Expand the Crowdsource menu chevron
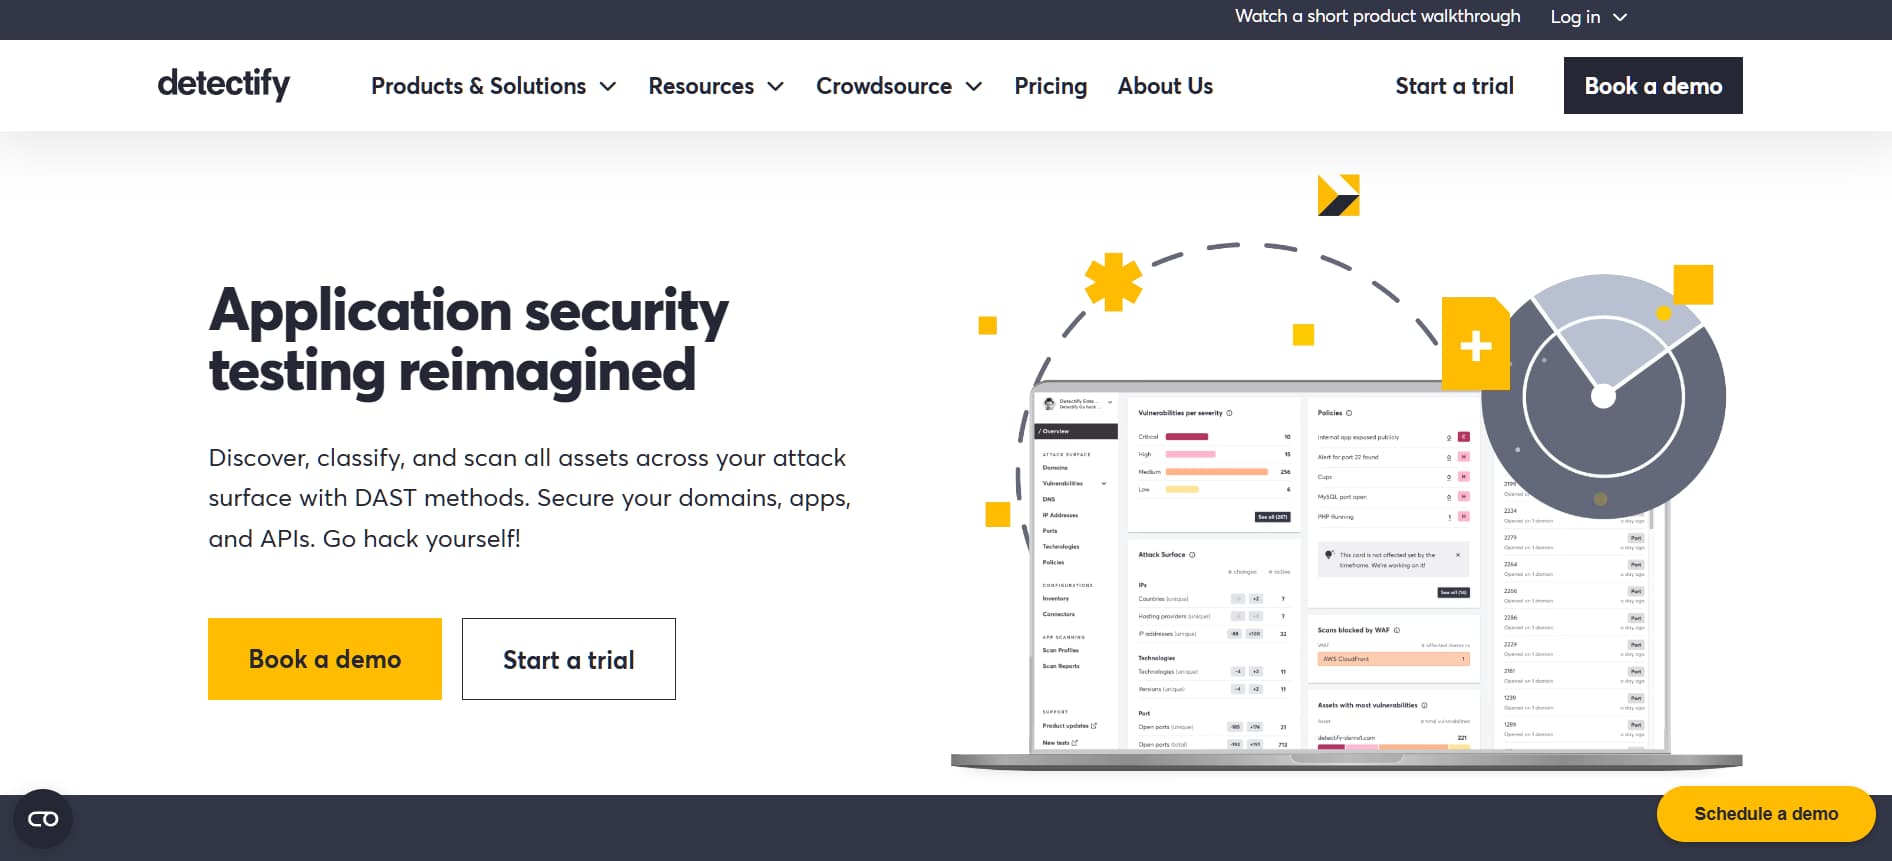Viewport: 1892px width, 861px height. click(x=974, y=87)
